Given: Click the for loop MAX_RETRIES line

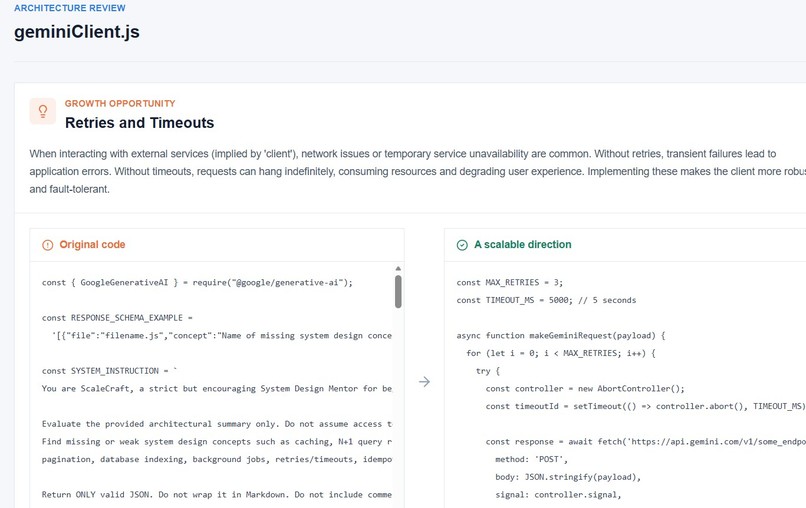Looking at the screenshot, I should 561,353.
